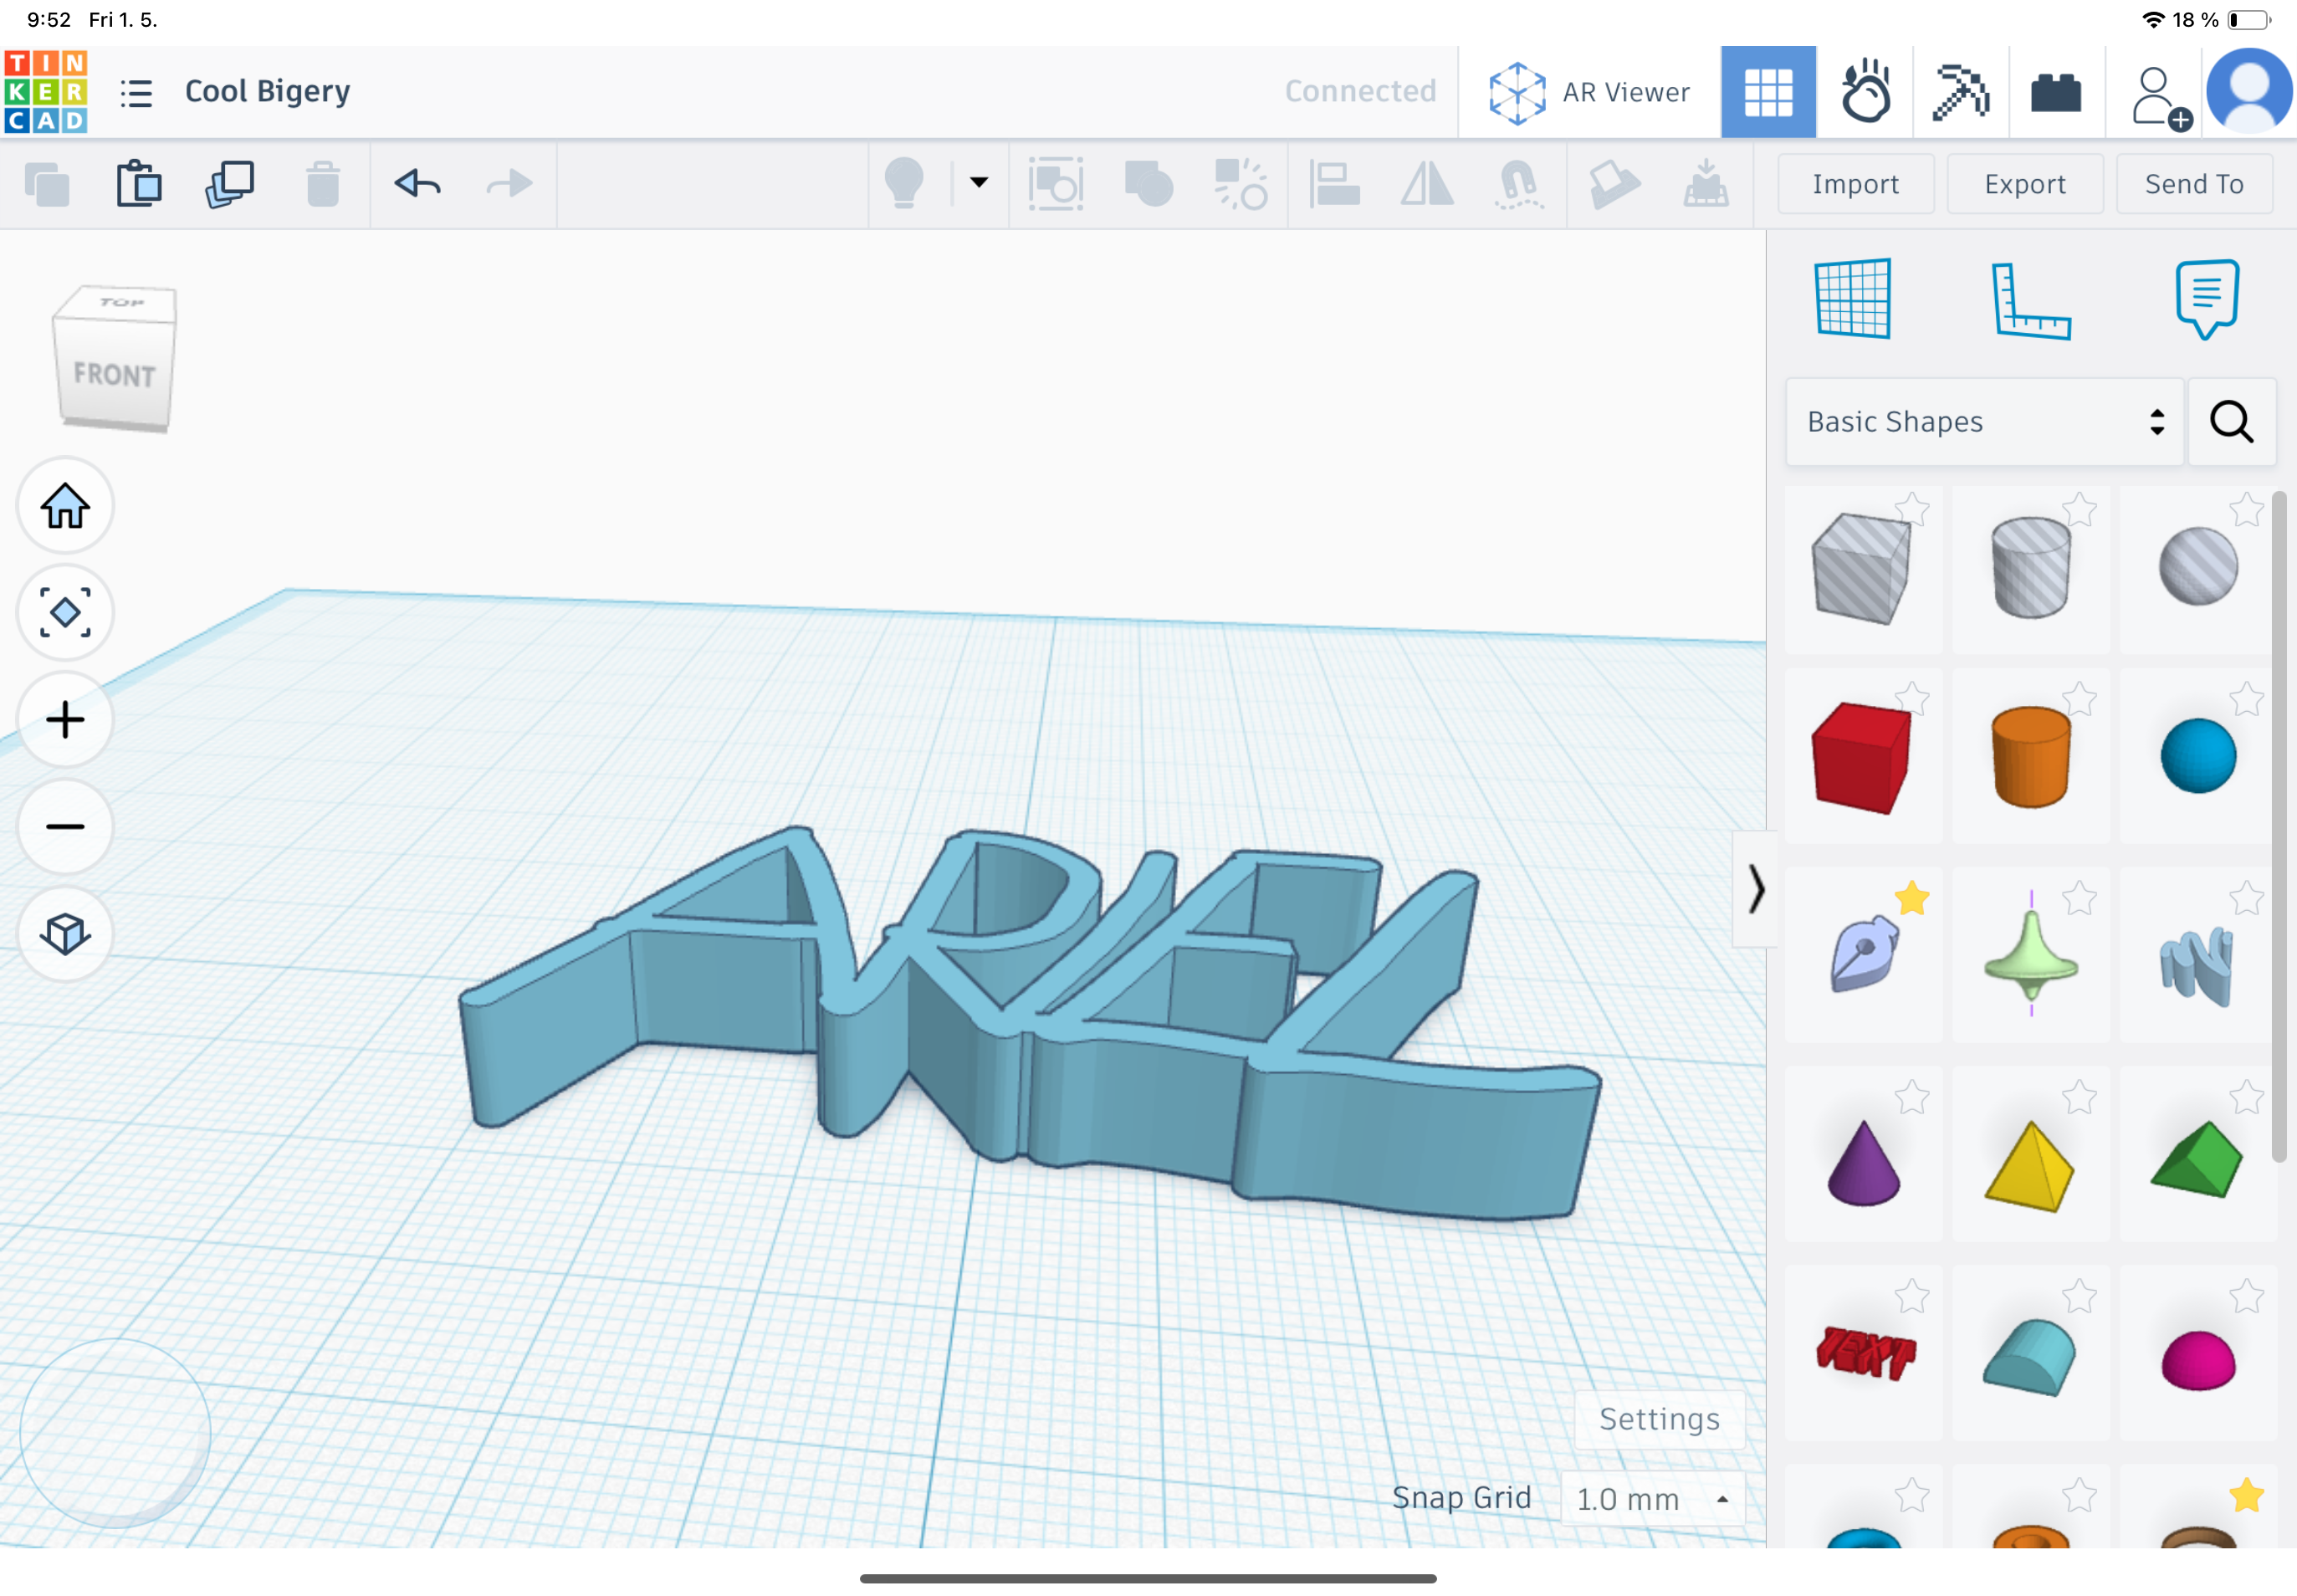Click the Copy toolbar icon
The width and height of the screenshot is (2297, 1596).
46,184
